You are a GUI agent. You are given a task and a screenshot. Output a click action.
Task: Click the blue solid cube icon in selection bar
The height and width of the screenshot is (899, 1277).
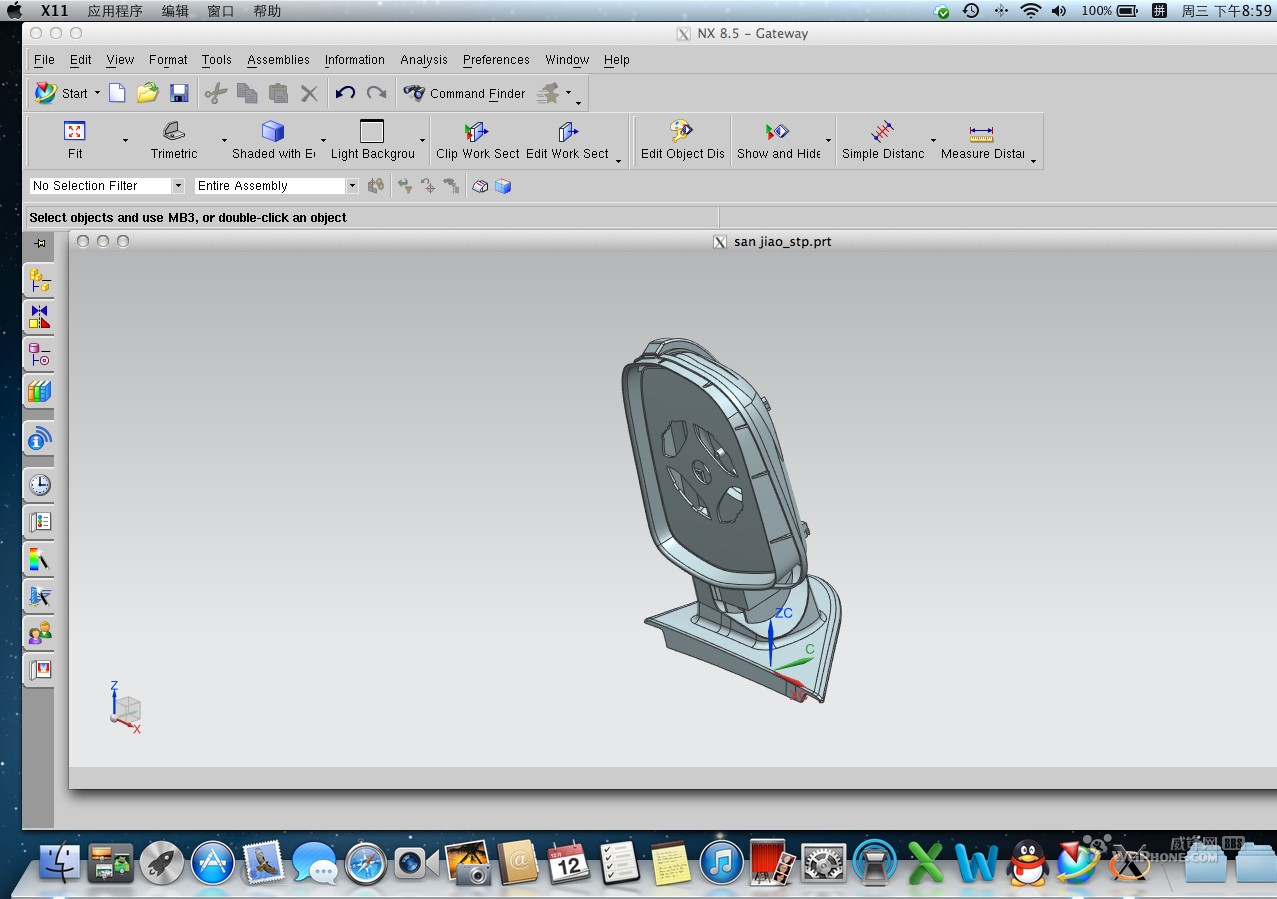coord(503,186)
